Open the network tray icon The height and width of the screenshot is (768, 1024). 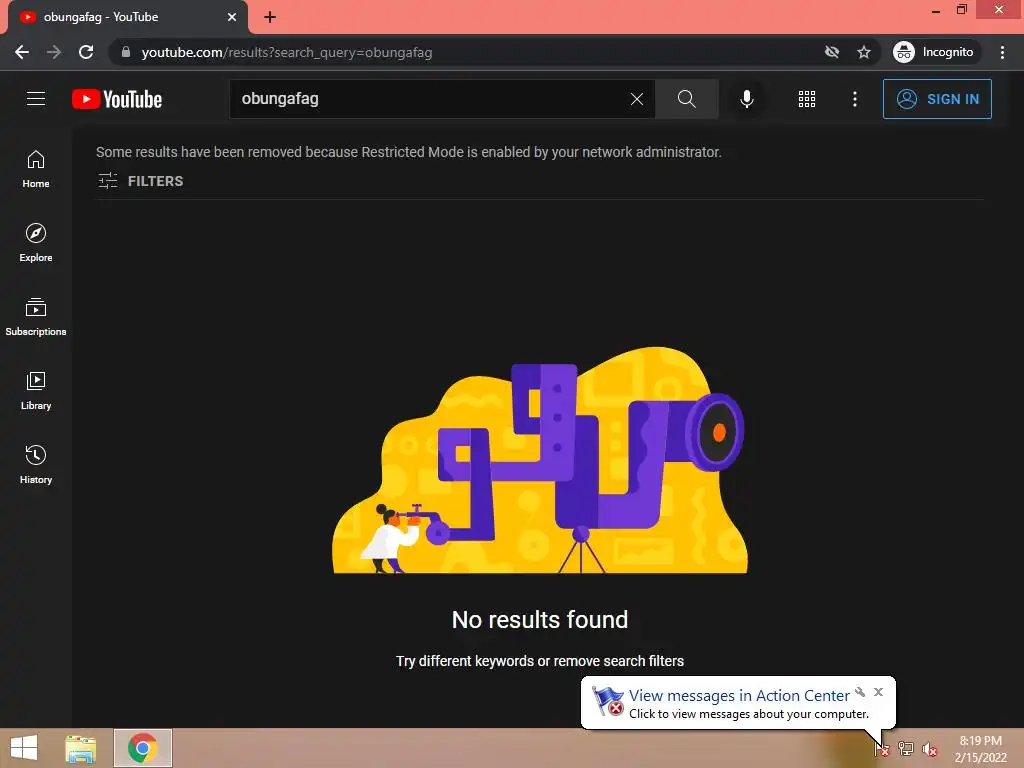click(906, 749)
